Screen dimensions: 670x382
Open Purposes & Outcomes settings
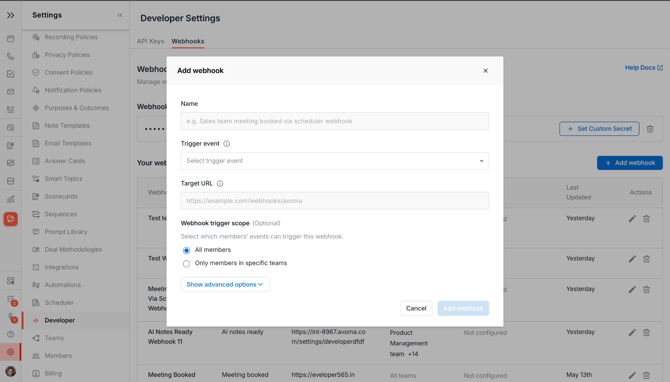[76, 108]
